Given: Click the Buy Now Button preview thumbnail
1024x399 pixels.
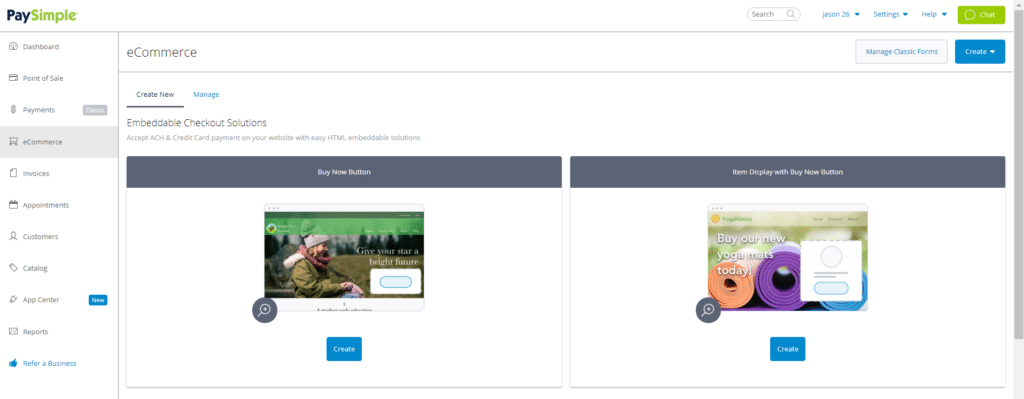Looking at the screenshot, I should point(344,257).
